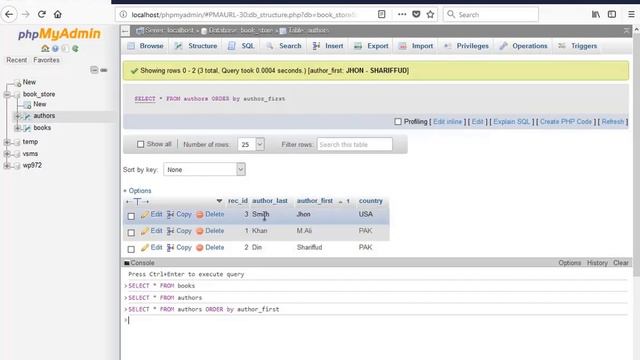Screen dimensions: 640x360
Task: Click the link-with-main-panel icon
Action: [x=104, y=70]
